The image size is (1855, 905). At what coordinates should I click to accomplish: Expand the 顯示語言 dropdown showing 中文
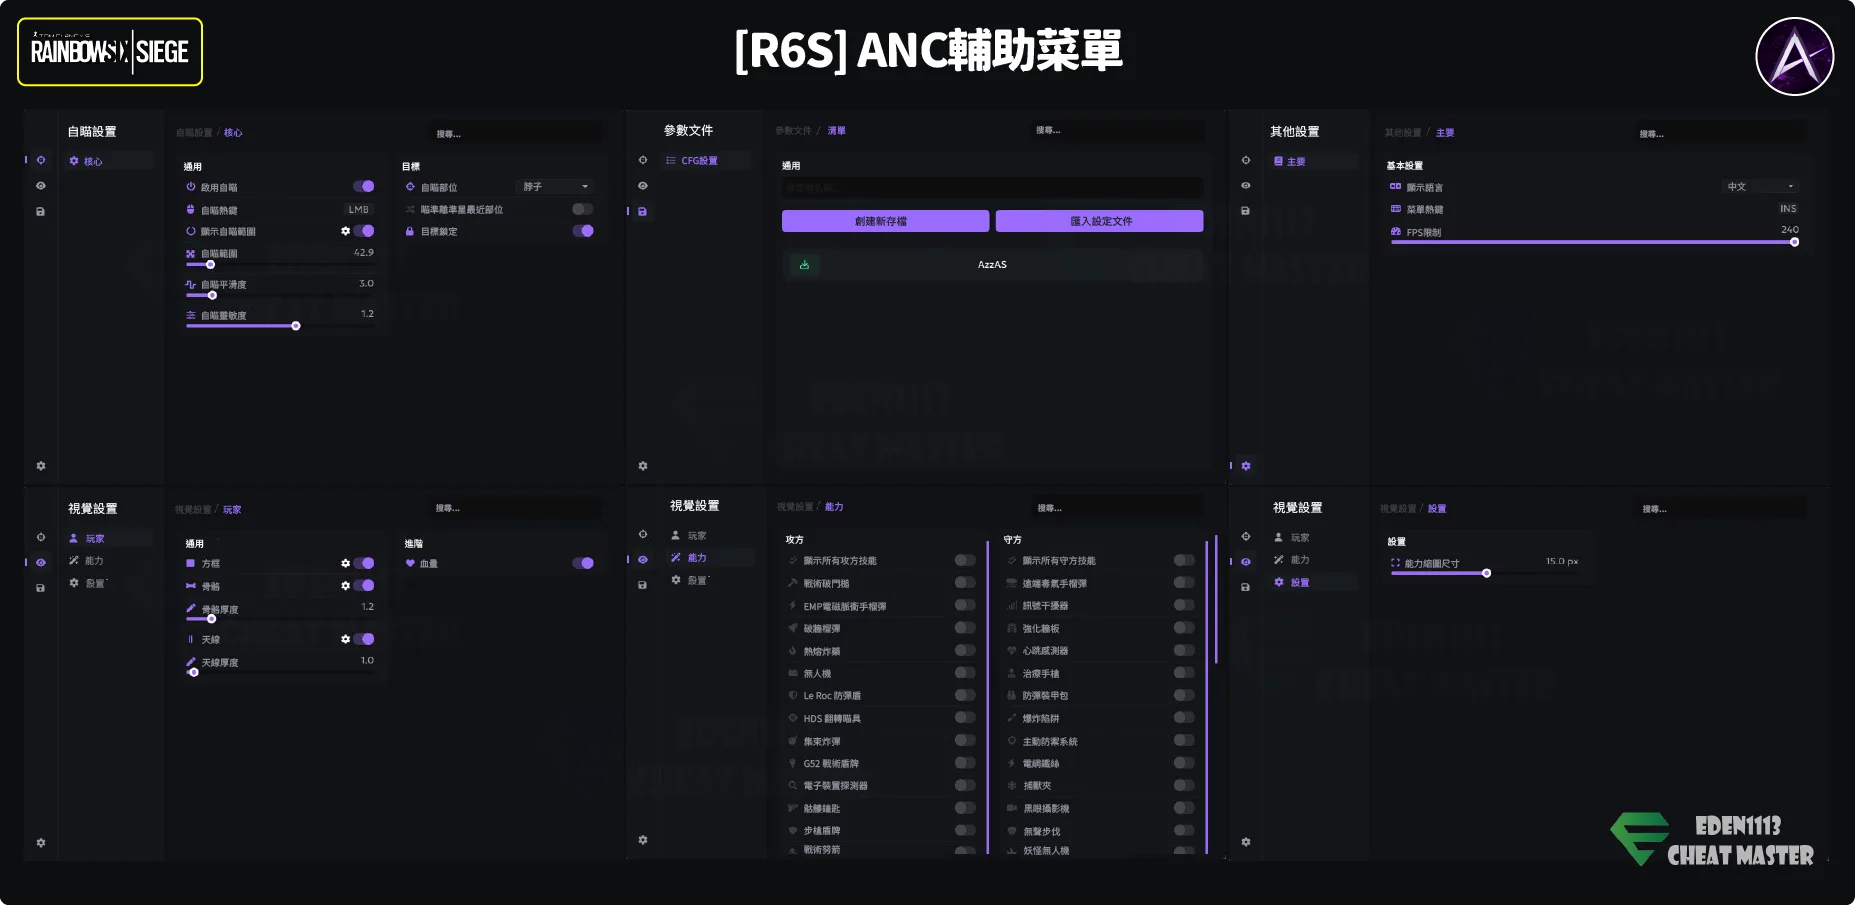pos(1760,187)
